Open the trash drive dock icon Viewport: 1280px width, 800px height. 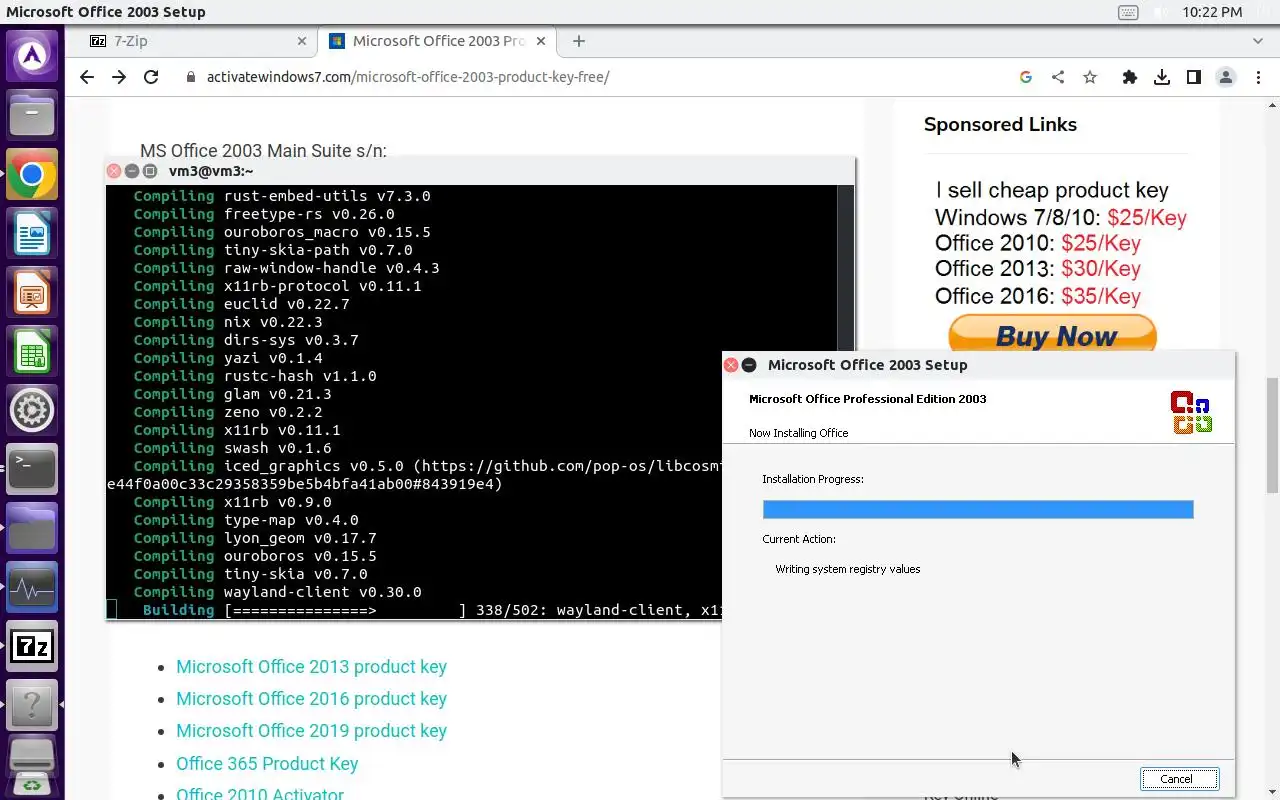point(32,767)
